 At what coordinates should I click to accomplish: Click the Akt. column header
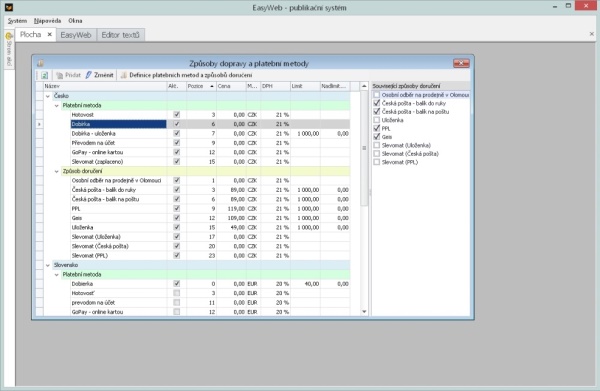[x=176, y=86]
